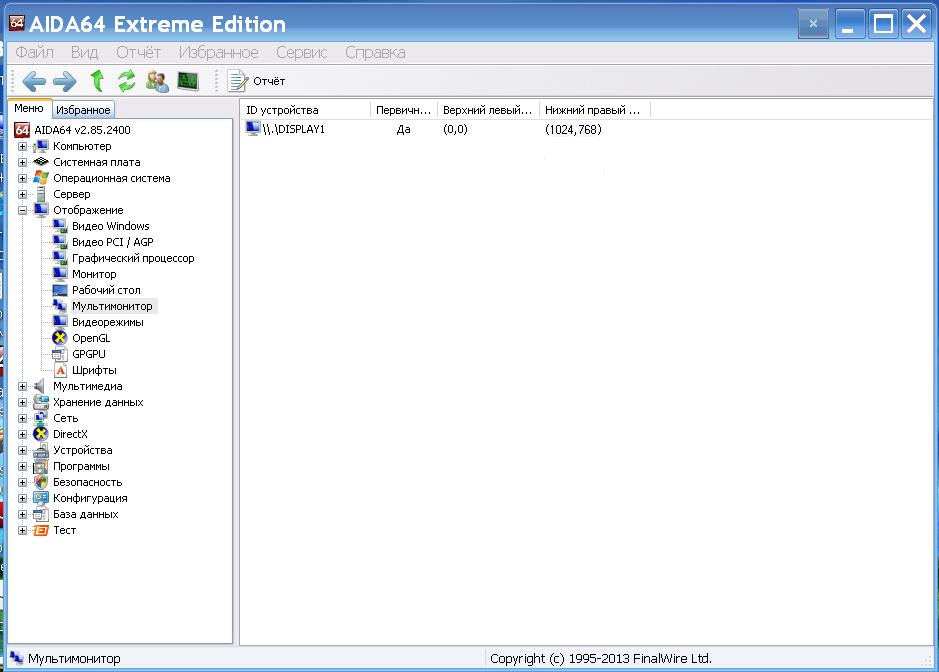
Task: Switch to the Меню sidebar tab
Action: tap(29, 108)
